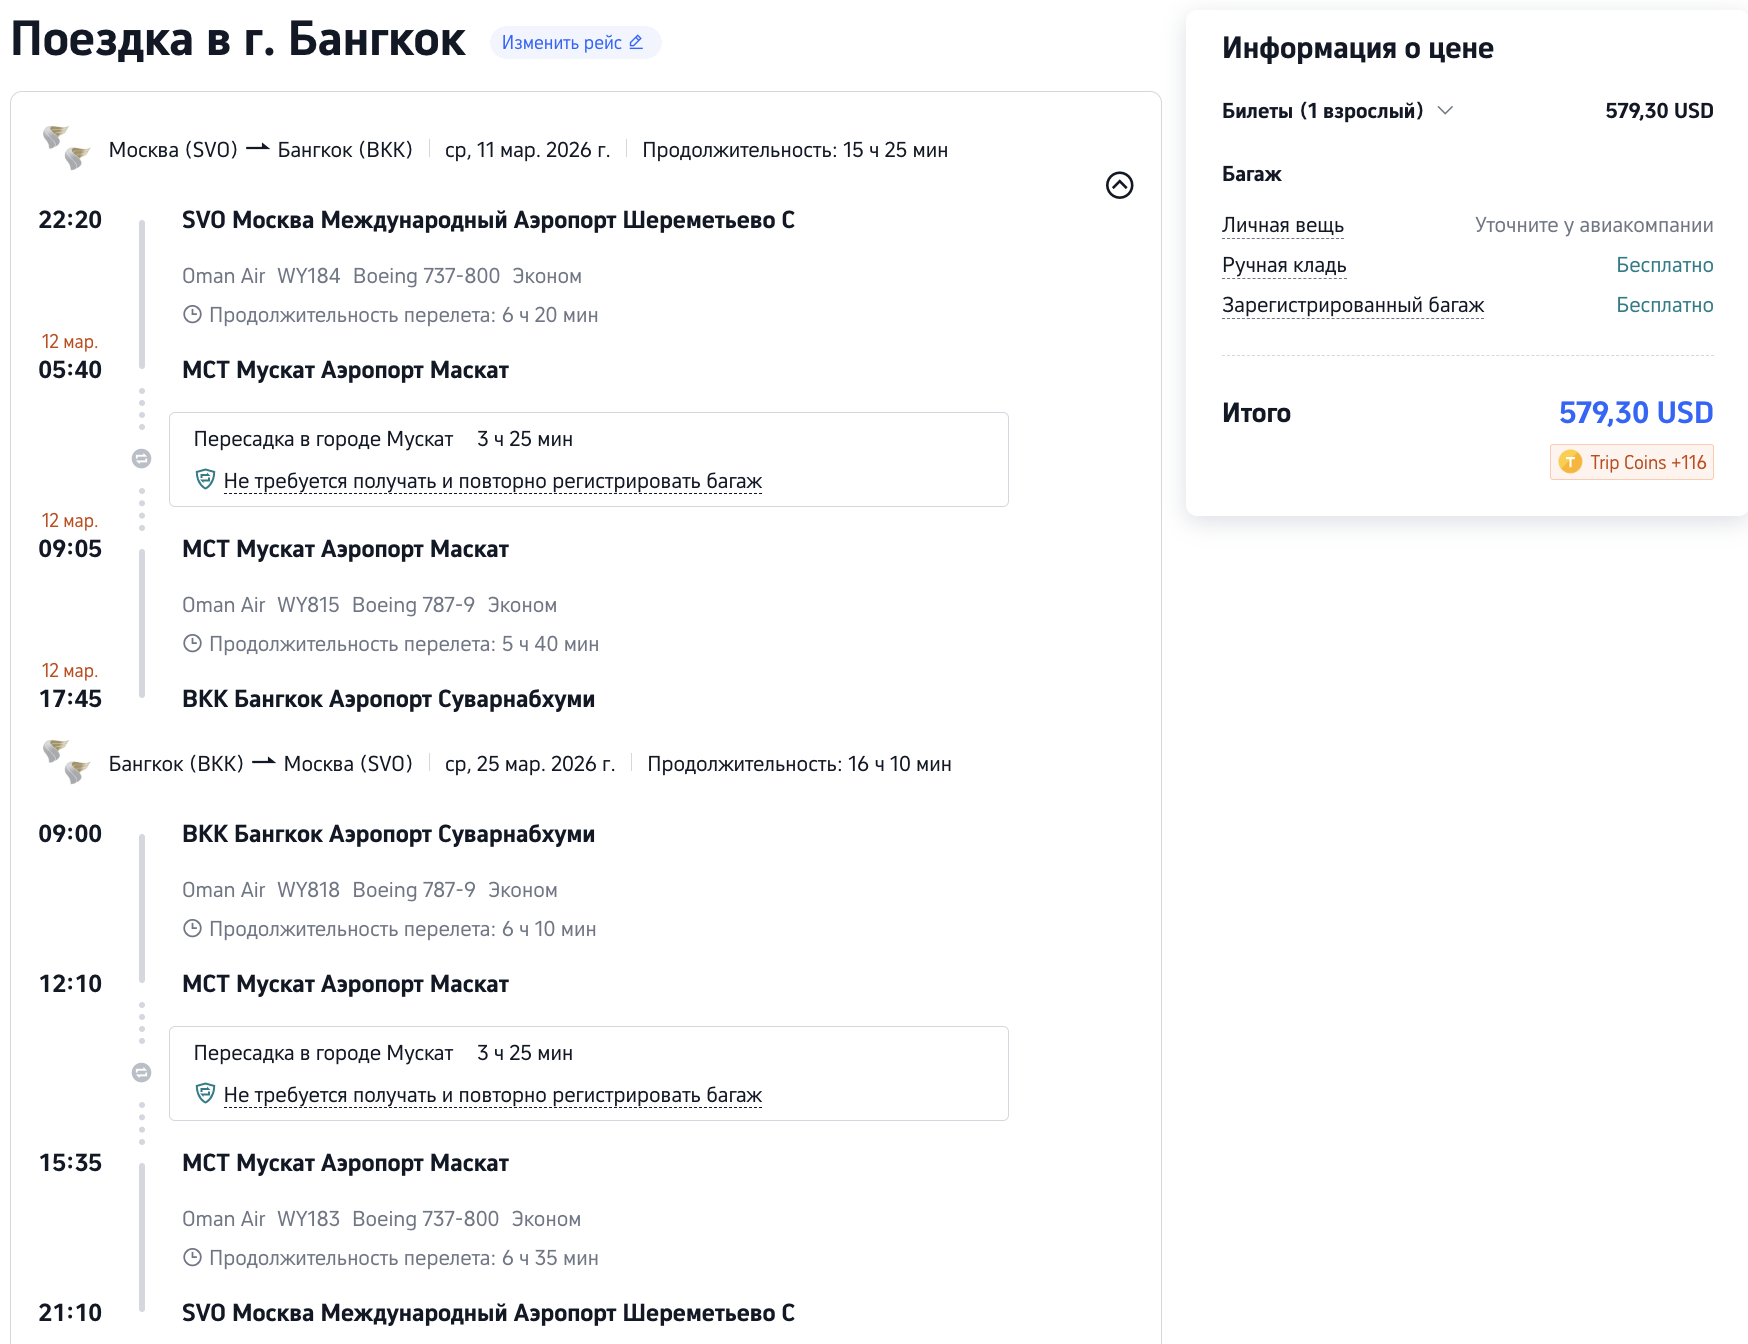The width and height of the screenshot is (1748, 1344).
Task: Click the shield icon in outbound Muscat layover
Action: pyautogui.click(x=205, y=480)
